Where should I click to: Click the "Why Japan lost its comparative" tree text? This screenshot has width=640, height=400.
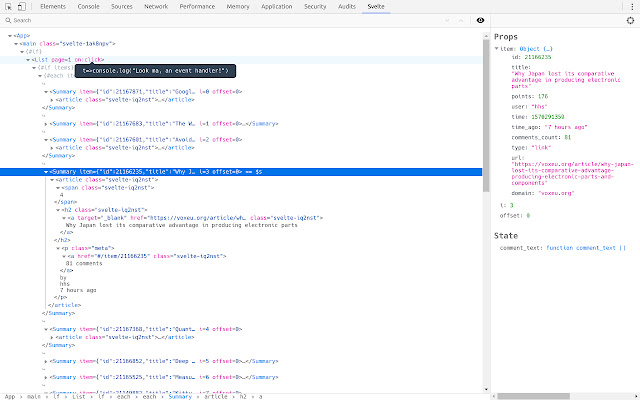pos(182,225)
